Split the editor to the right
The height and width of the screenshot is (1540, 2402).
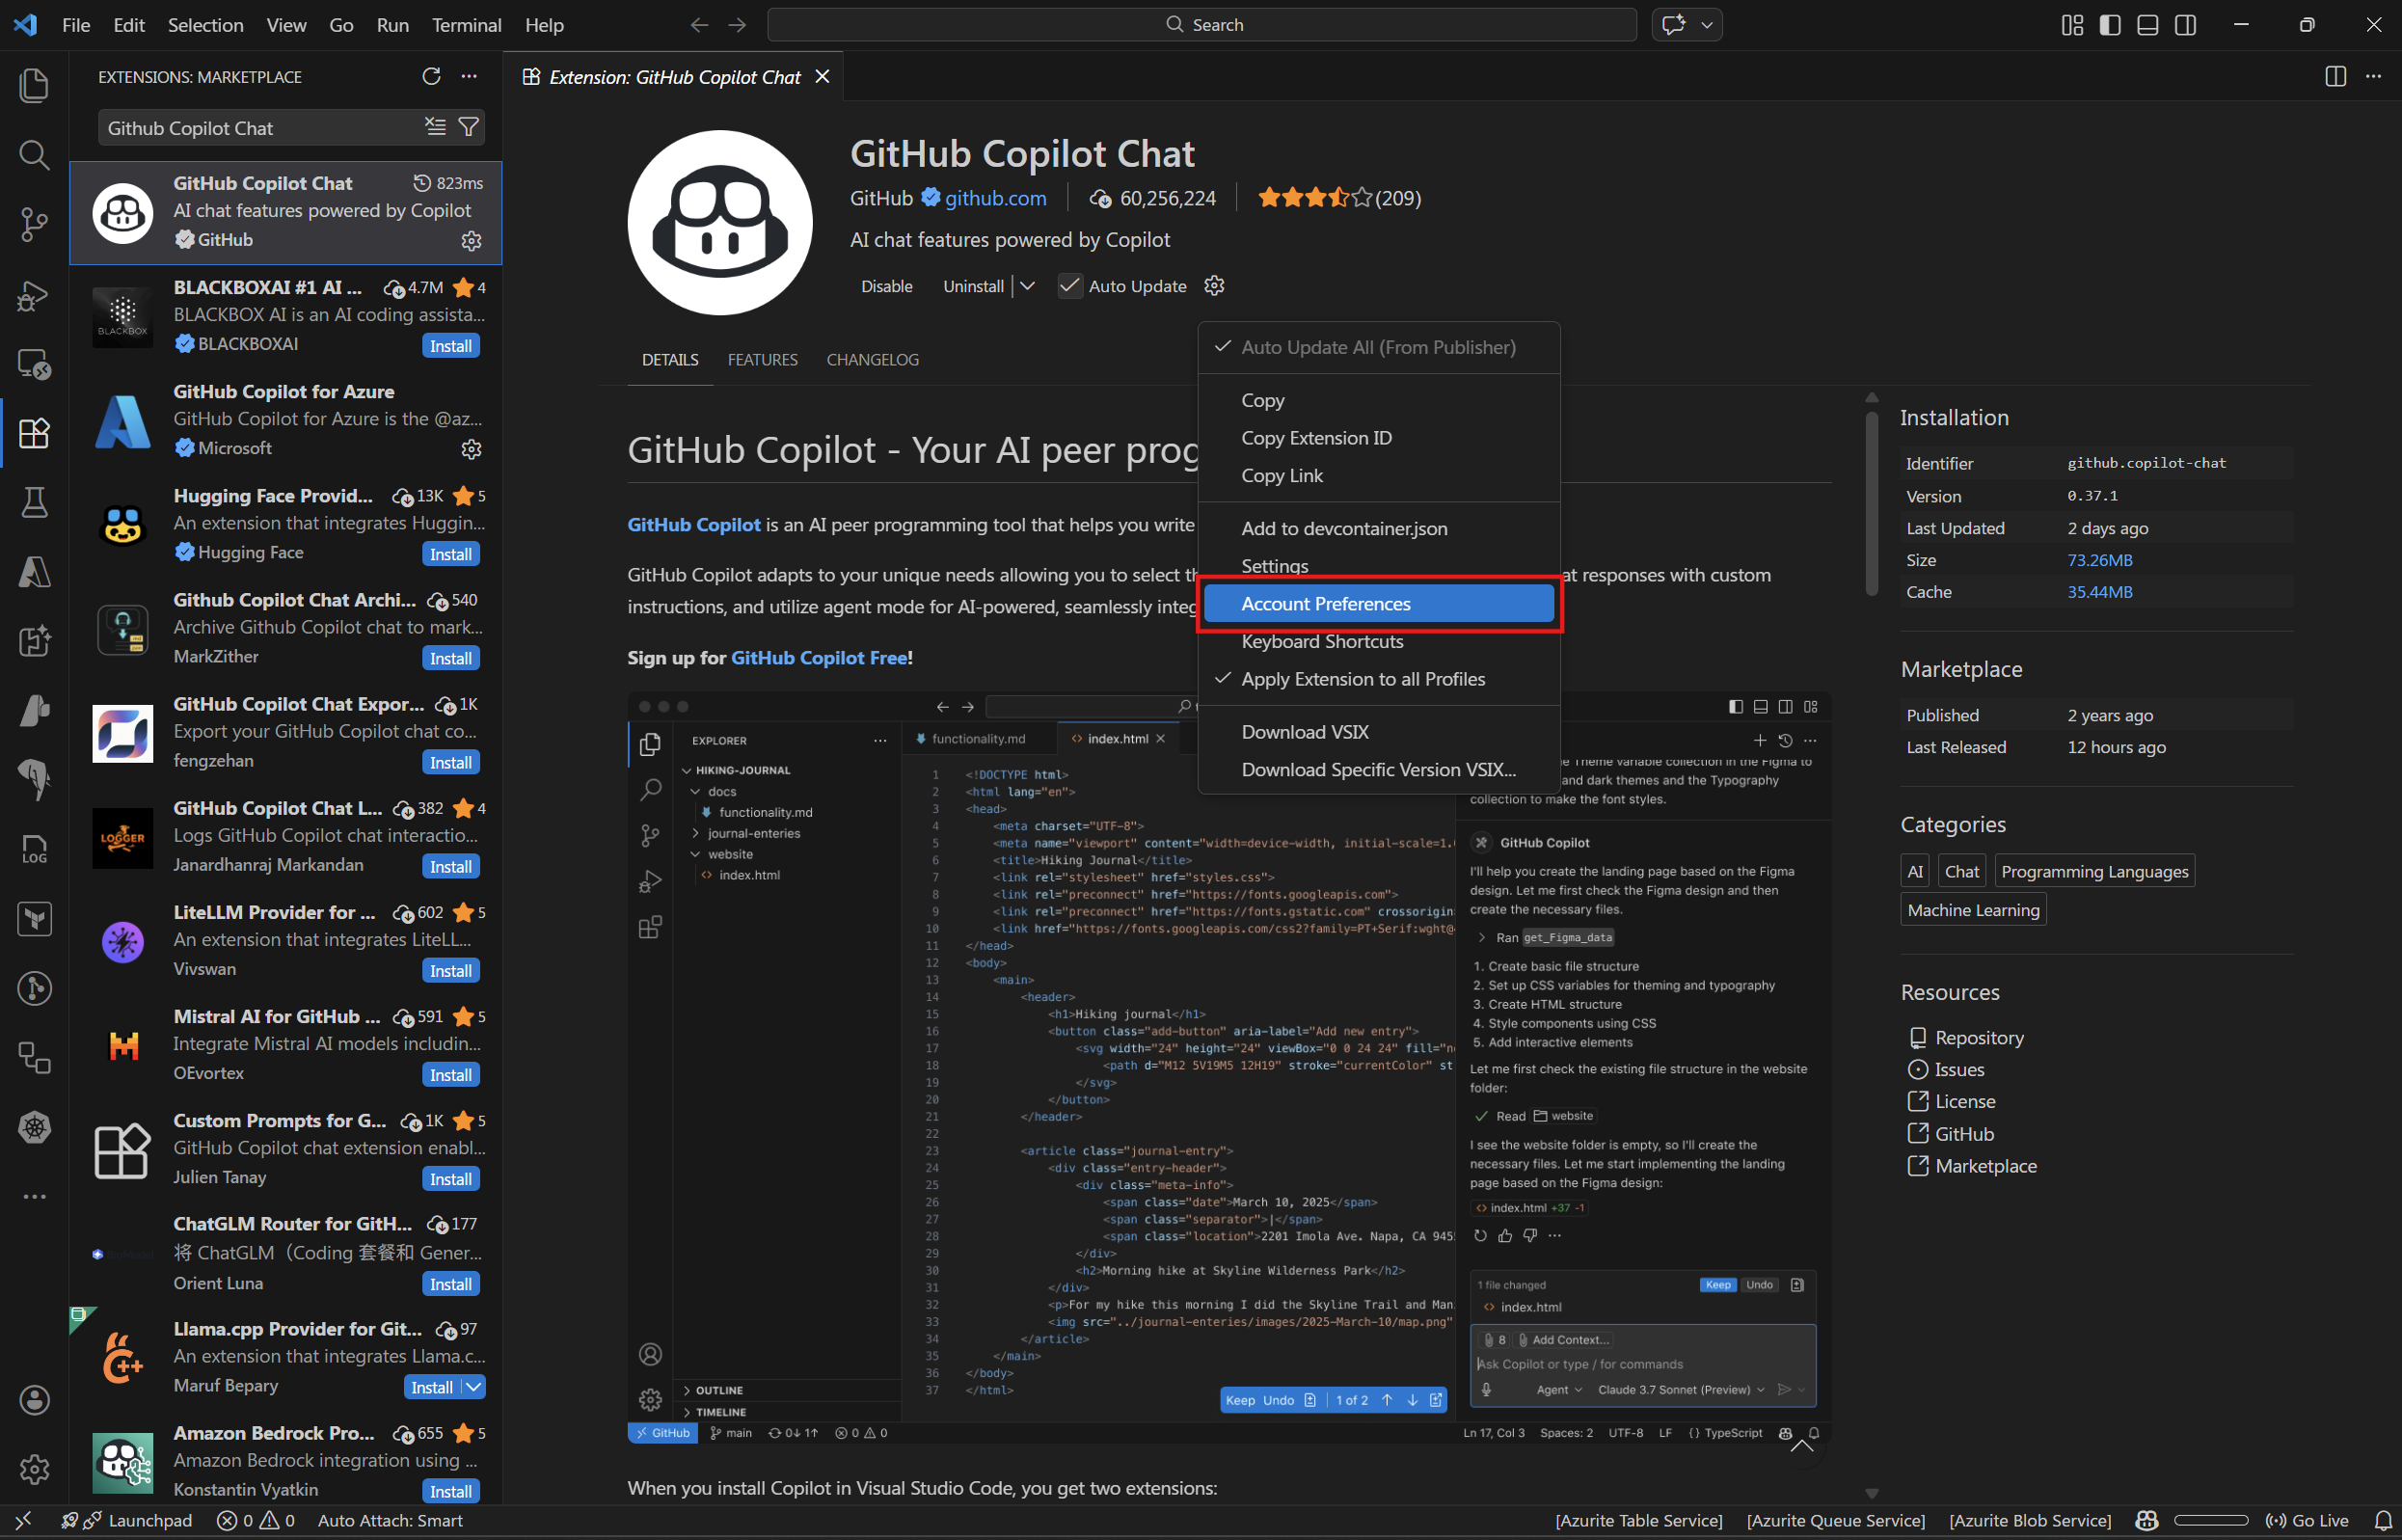(x=2335, y=77)
